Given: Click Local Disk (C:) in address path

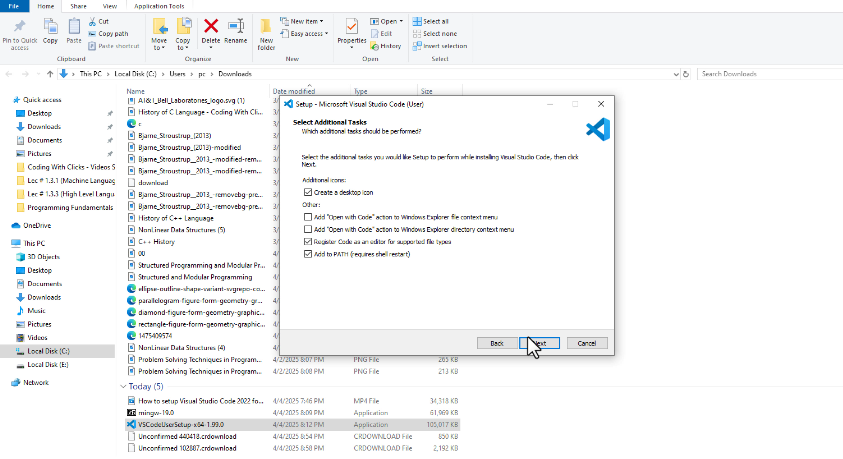Looking at the screenshot, I should tap(135, 74).
